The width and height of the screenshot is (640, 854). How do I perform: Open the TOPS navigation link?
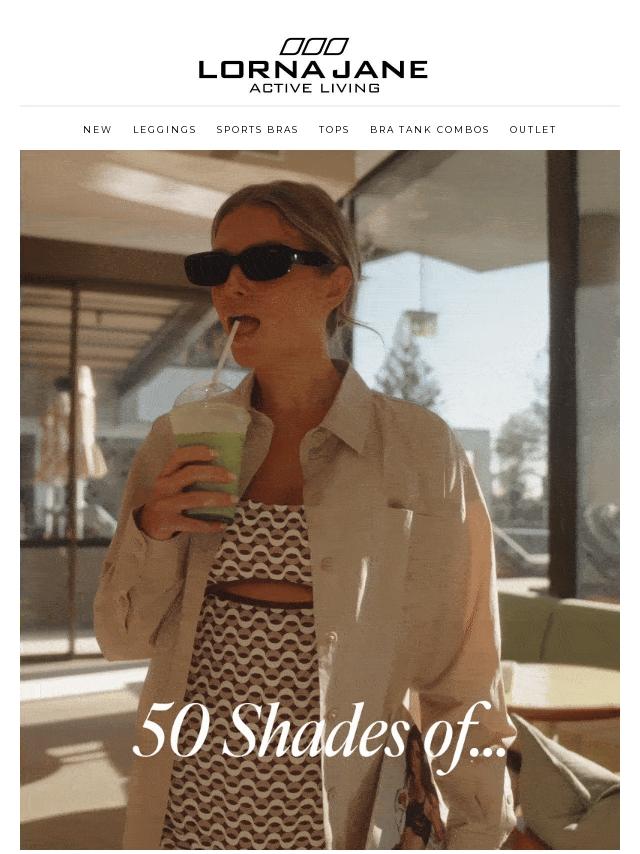(334, 130)
